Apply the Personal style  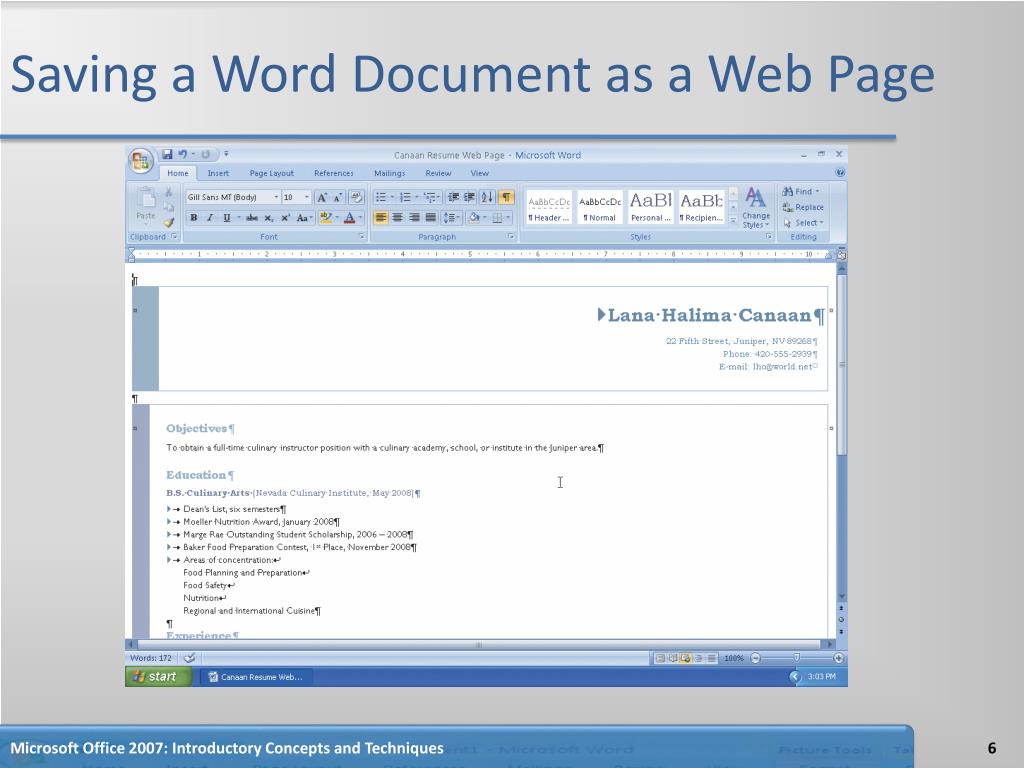point(650,208)
